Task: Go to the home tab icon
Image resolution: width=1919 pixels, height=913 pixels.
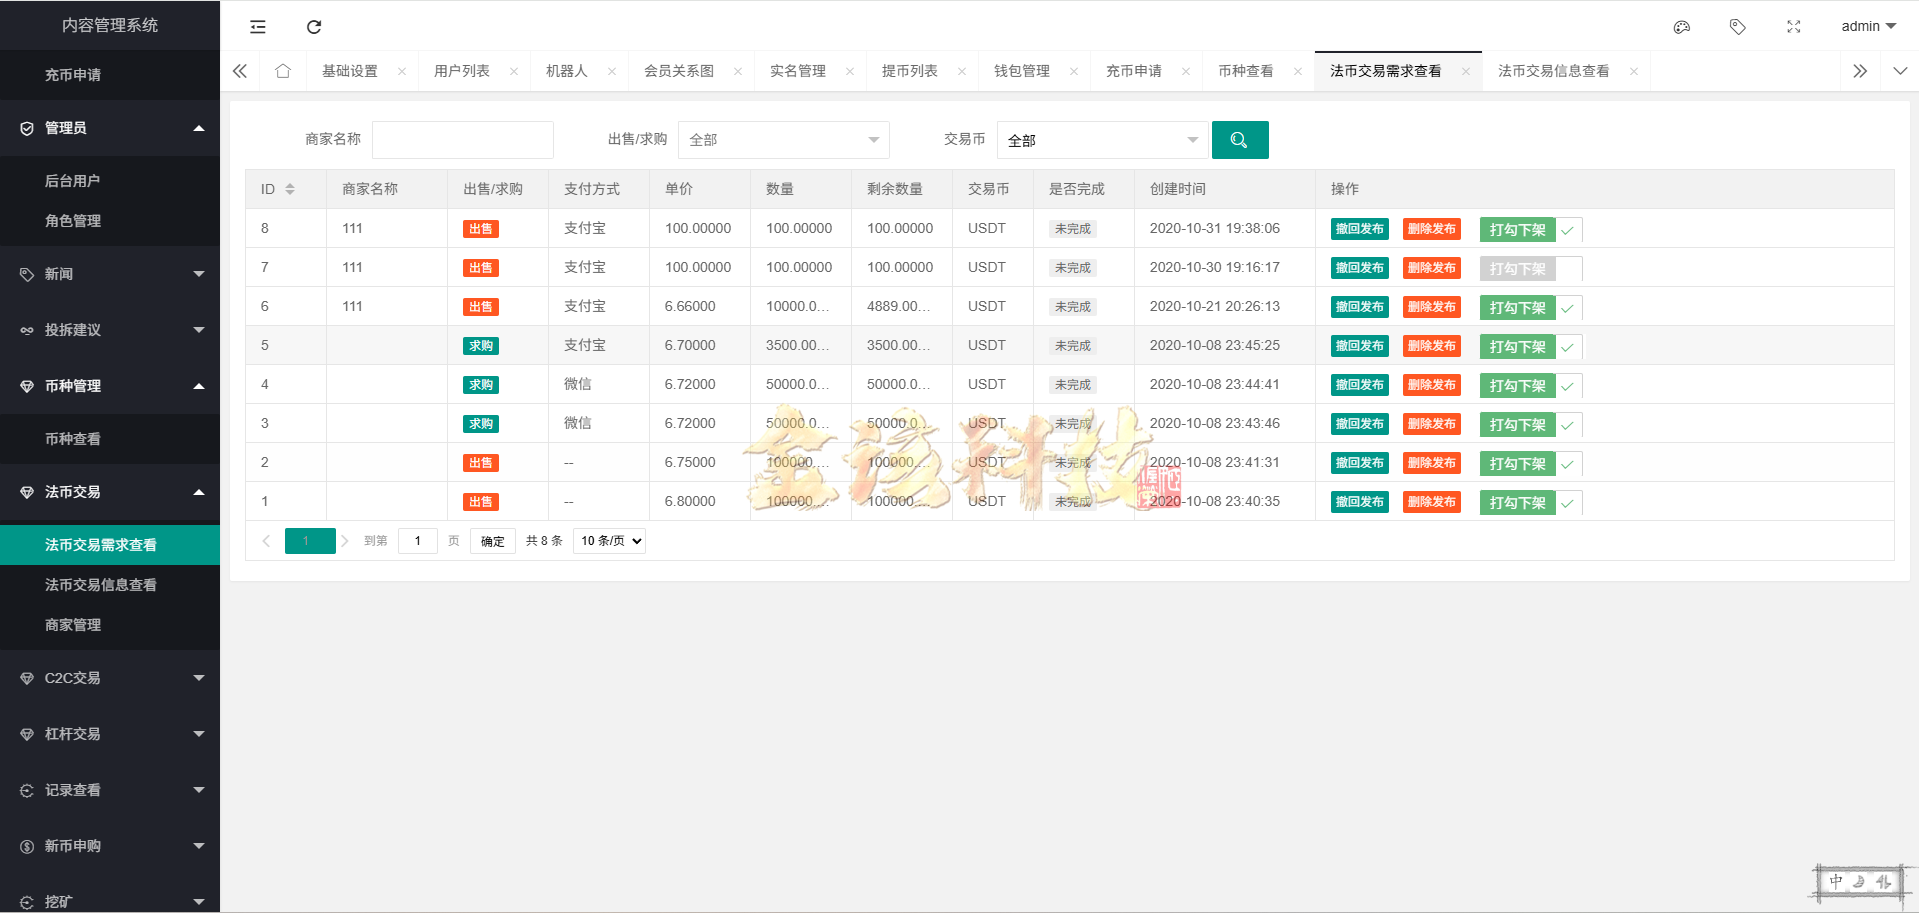Action: (x=283, y=71)
